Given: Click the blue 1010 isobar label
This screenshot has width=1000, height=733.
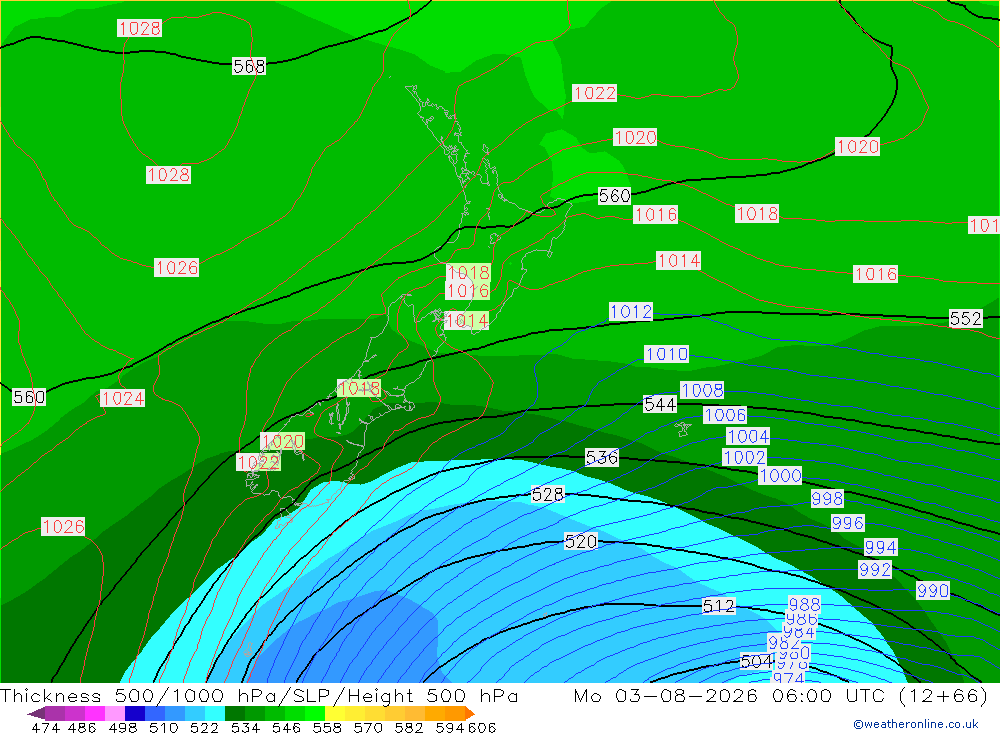Looking at the screenshot, I should (666, 354).
